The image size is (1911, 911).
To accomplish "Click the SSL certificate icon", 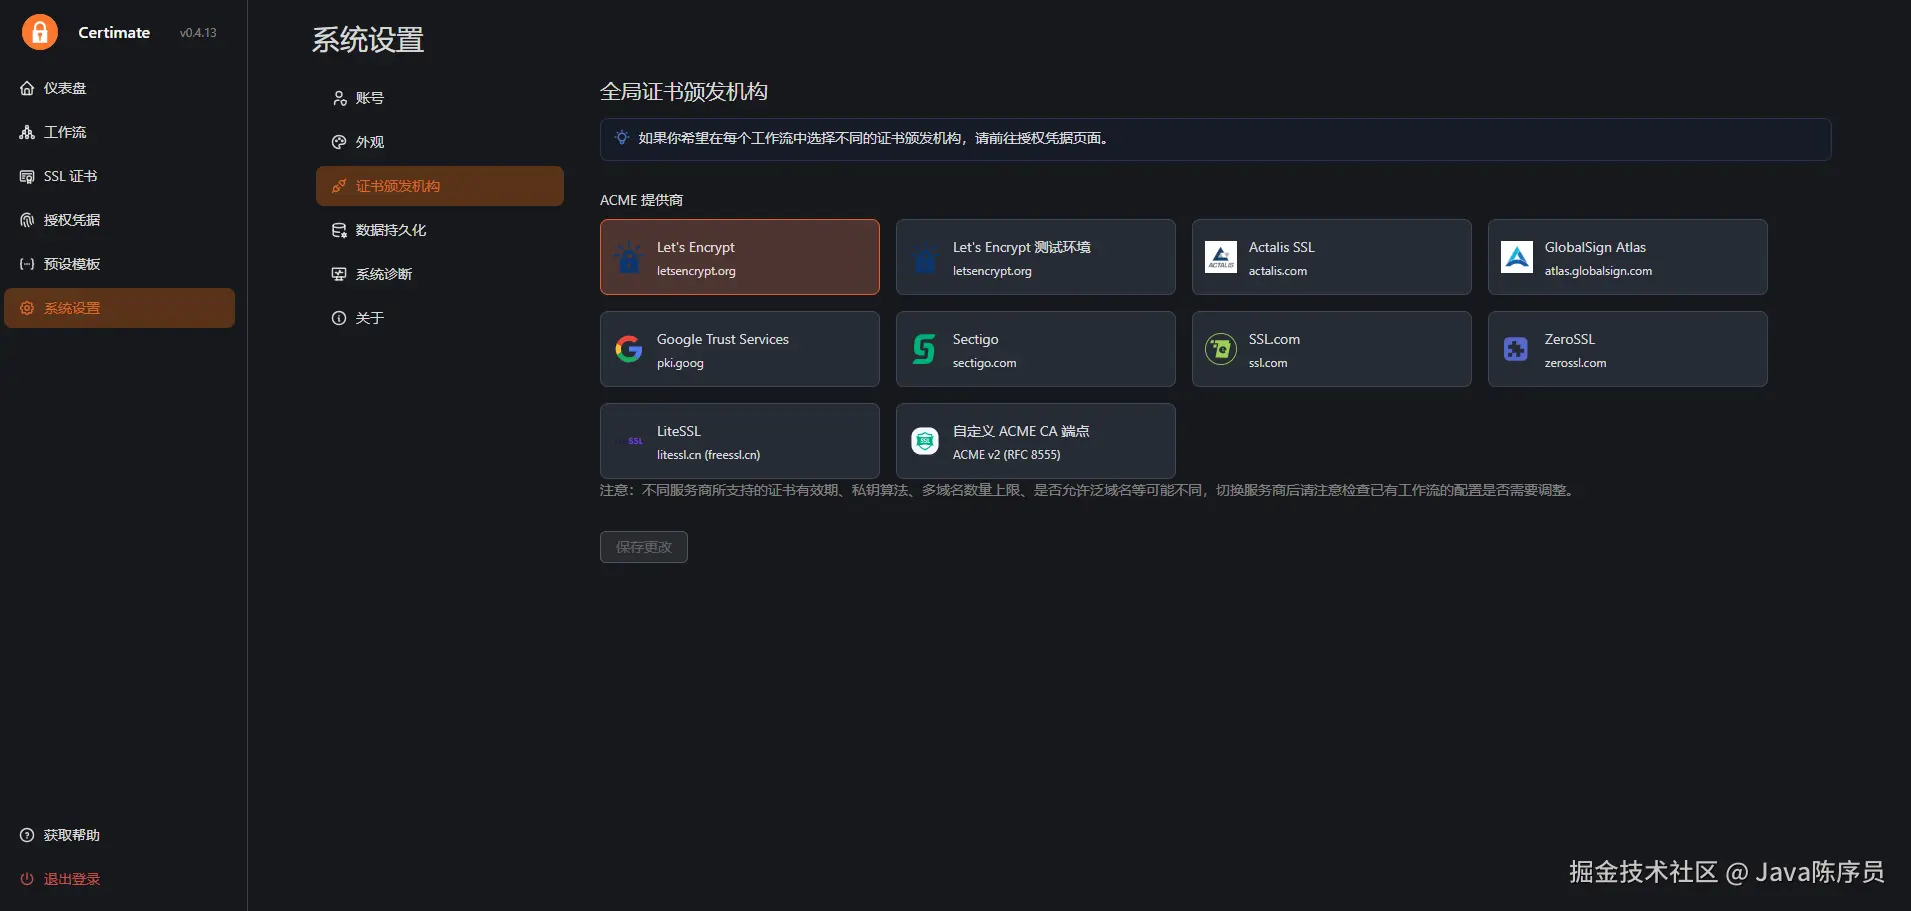I will [x=27, y=176].
